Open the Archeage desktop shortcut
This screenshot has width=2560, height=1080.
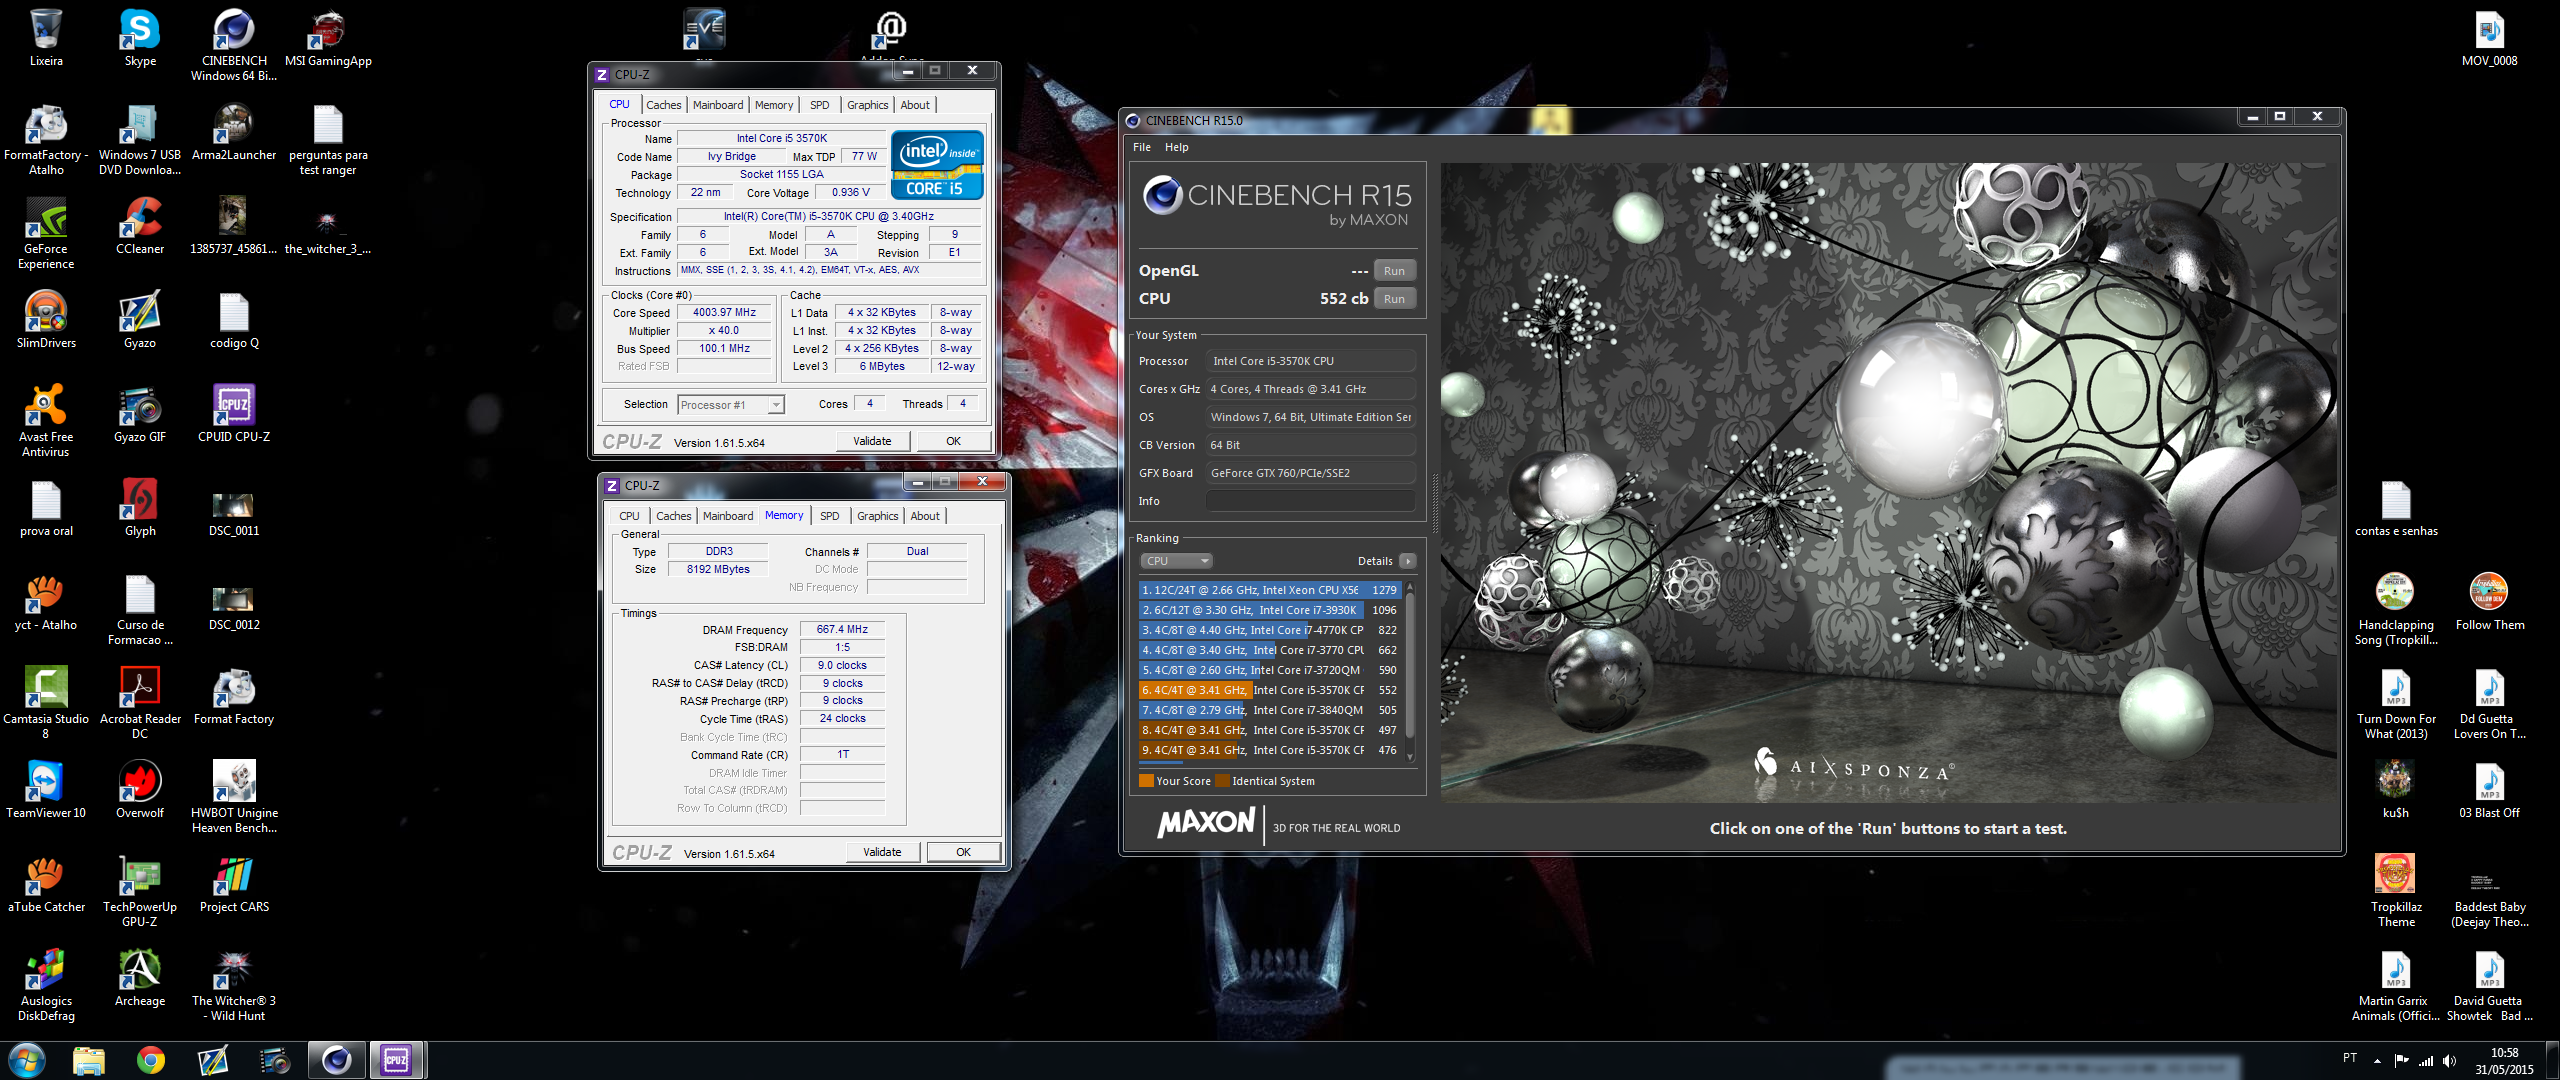pos(140,978)
